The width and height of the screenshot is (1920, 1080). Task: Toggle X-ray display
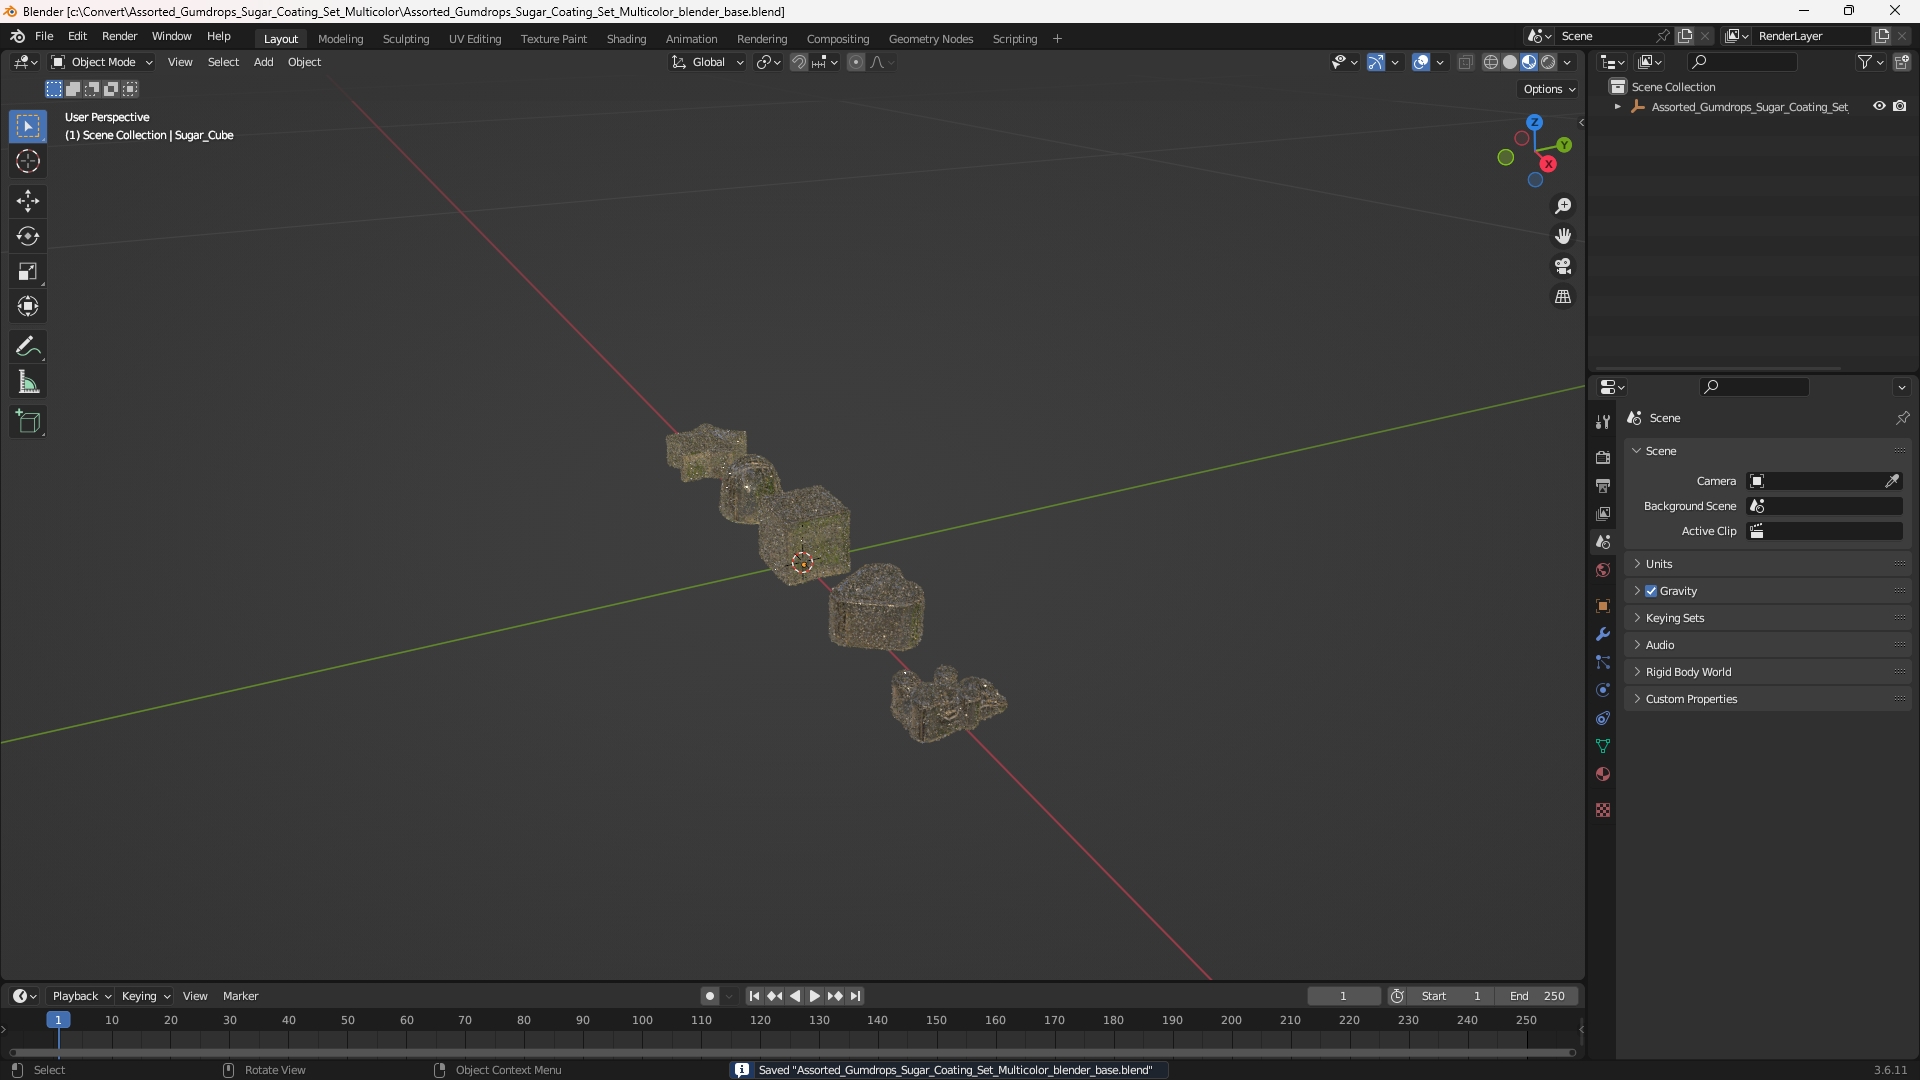[1465, 62]
